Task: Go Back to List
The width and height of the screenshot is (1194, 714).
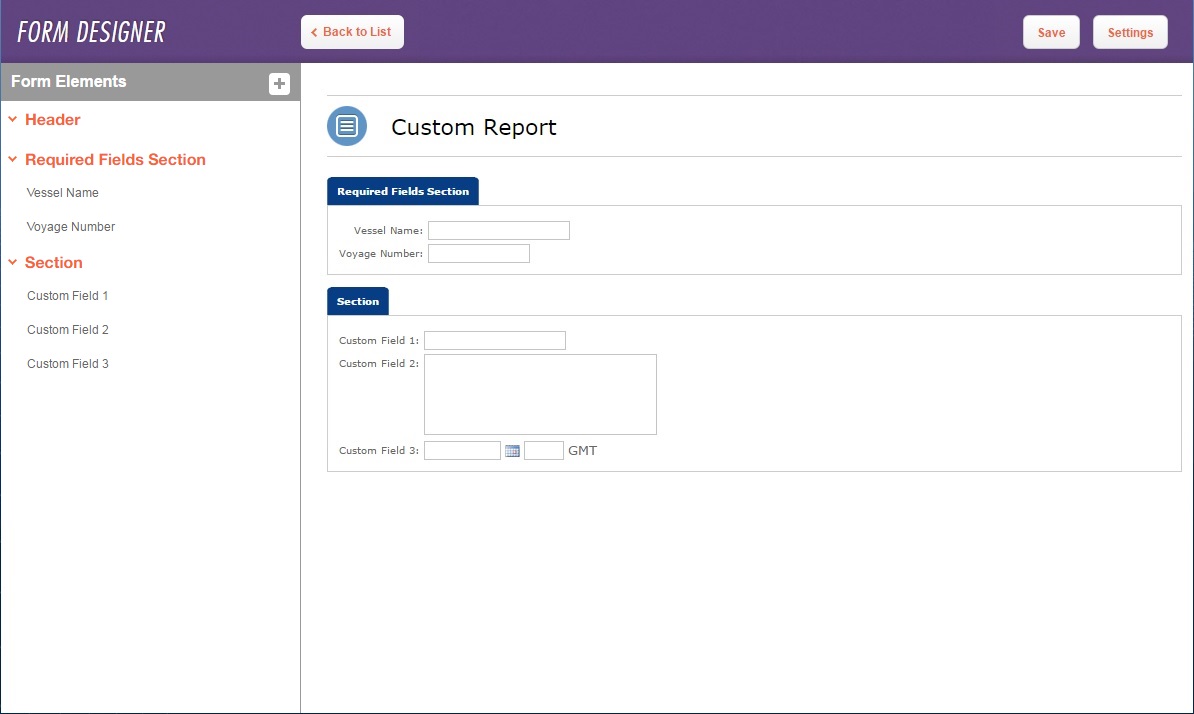Action: [x=352, y=32]
